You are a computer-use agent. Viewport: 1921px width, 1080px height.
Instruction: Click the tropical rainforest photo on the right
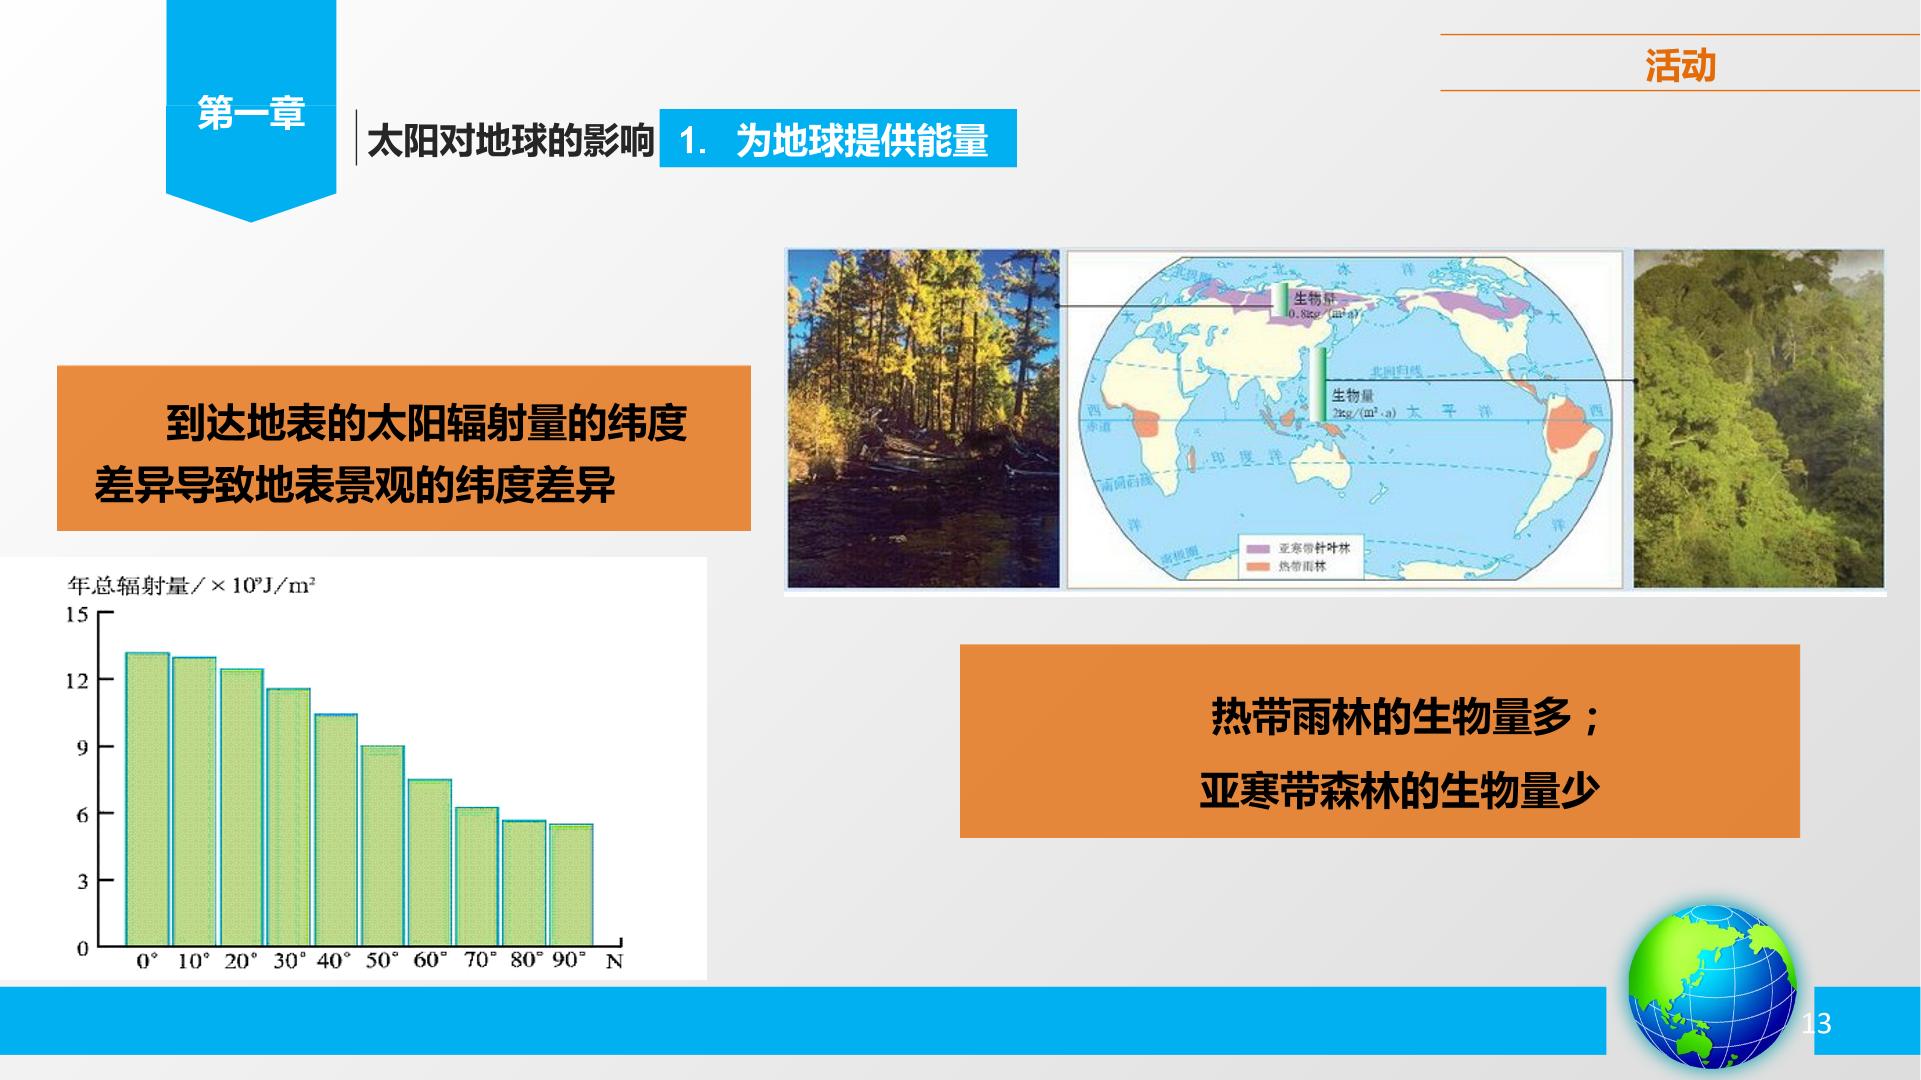coord(1758,418)
